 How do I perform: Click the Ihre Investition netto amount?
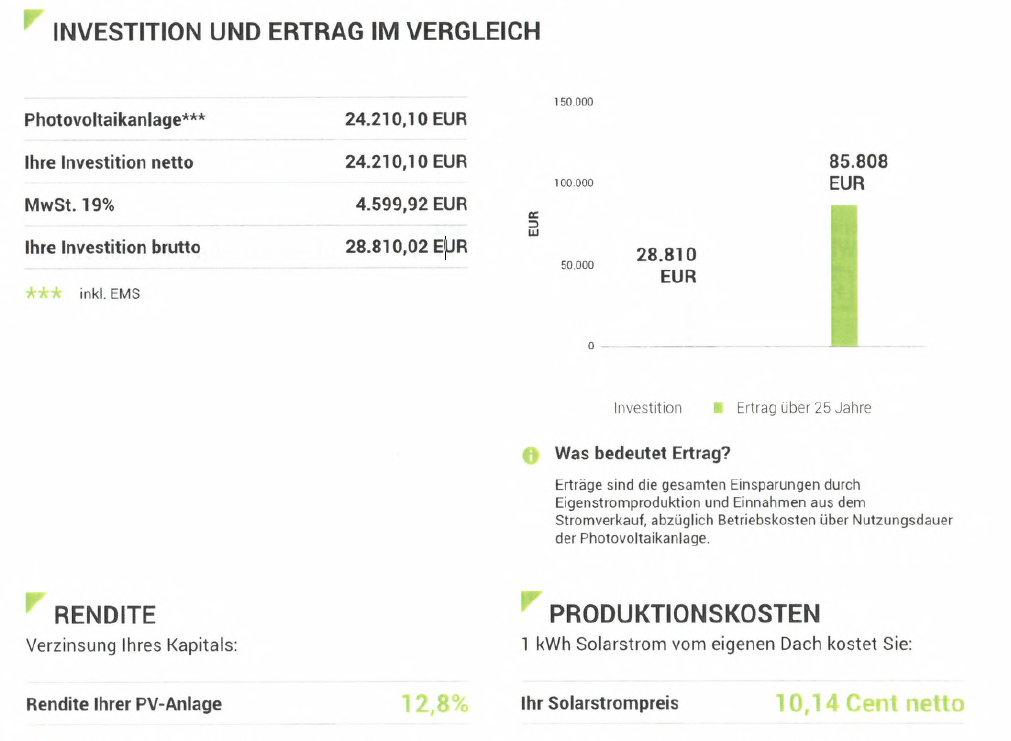click(x=406, y=161)
